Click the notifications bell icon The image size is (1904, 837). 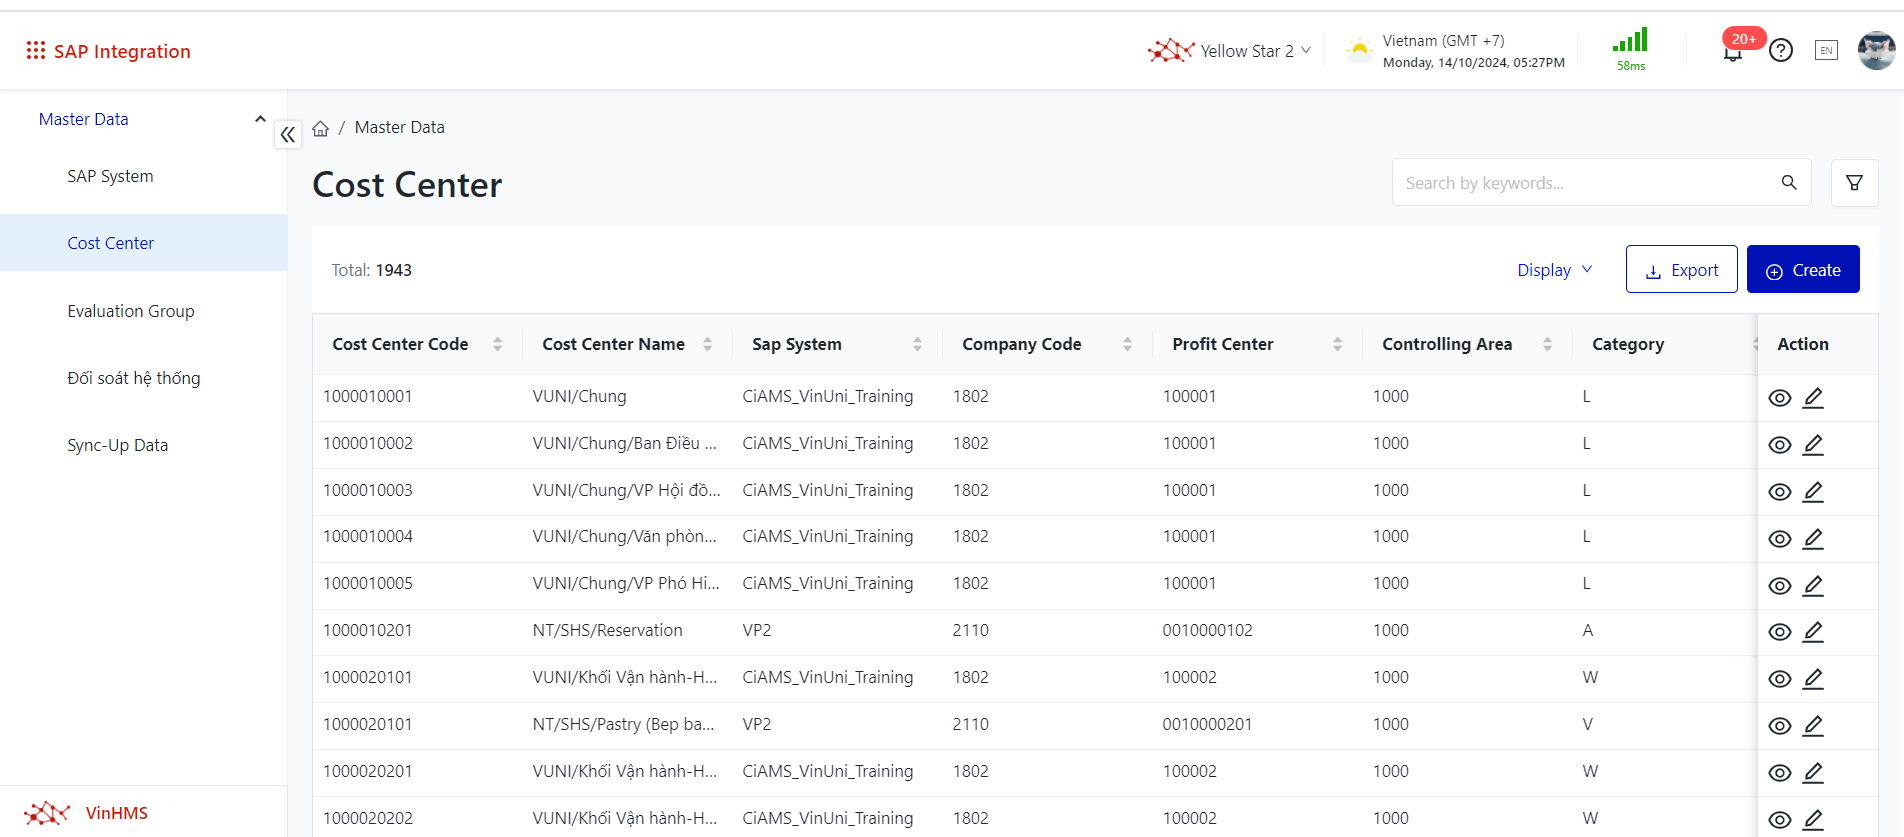[x=1732, y=53]
